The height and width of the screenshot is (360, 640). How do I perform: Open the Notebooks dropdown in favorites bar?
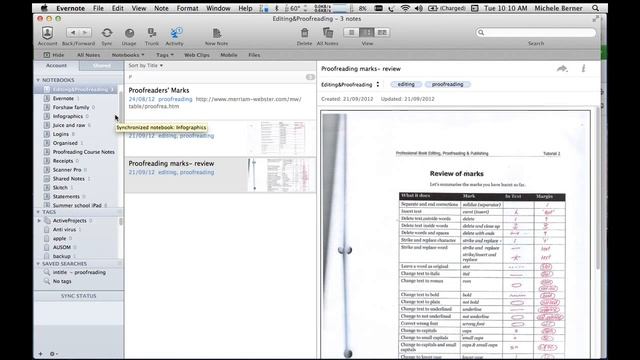(x=128, y=55)
